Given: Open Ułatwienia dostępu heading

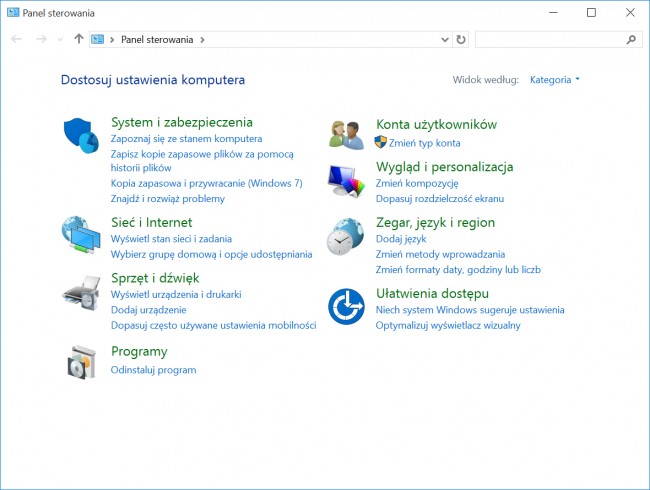Looking at the screenshot, I should [432, 294].
